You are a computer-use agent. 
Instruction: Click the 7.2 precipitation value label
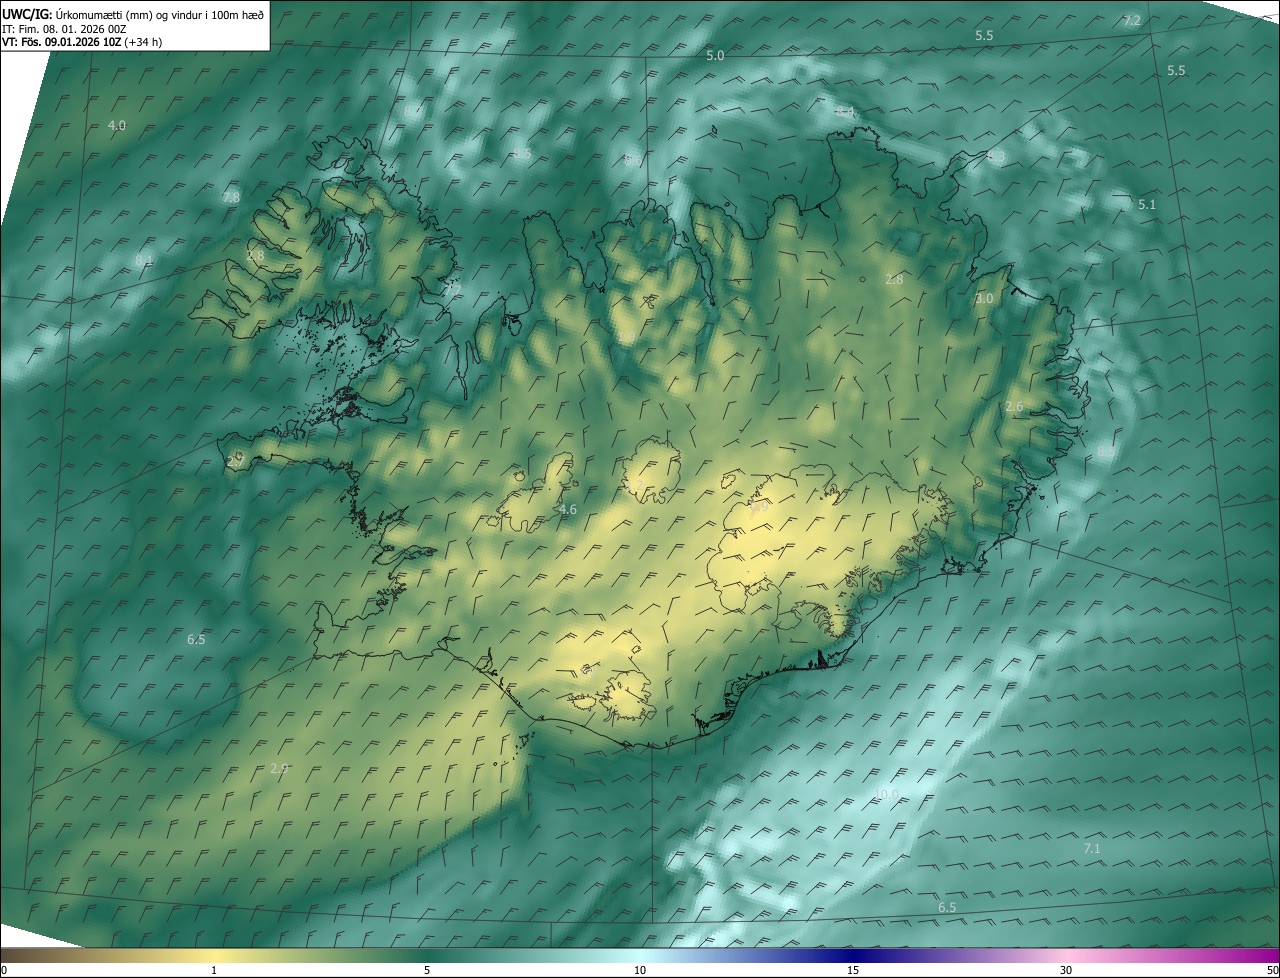[x=1132, y=21]
